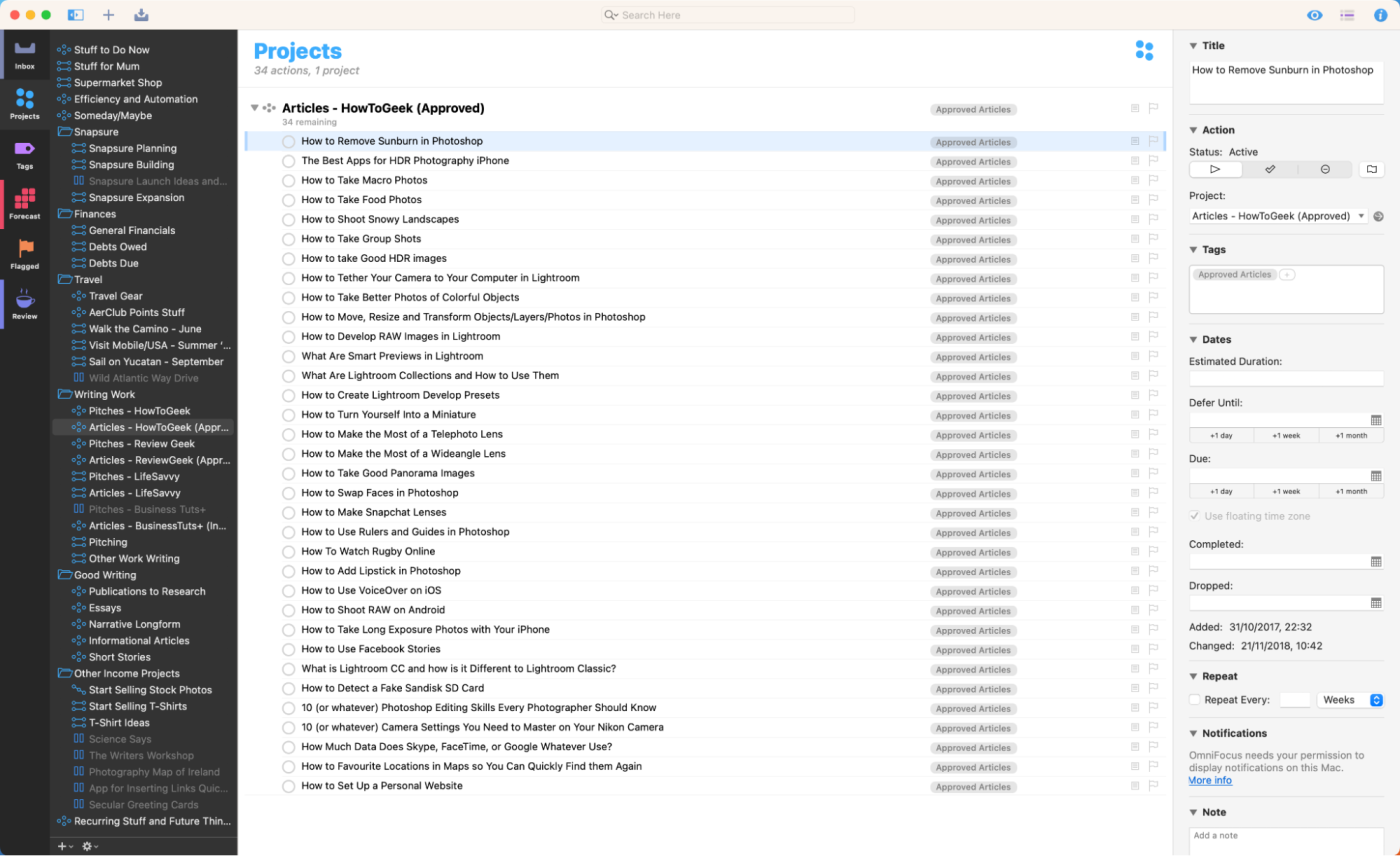Open the Due date calendar picker
Image resolution: width=1400 pixels, height=856 pixels.
[1376, 476]
